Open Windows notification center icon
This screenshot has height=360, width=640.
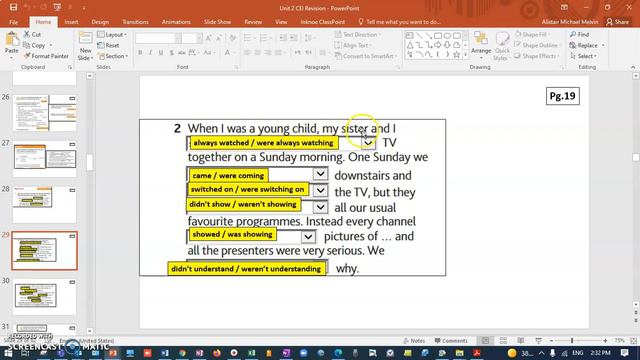[x=624, y=353]
